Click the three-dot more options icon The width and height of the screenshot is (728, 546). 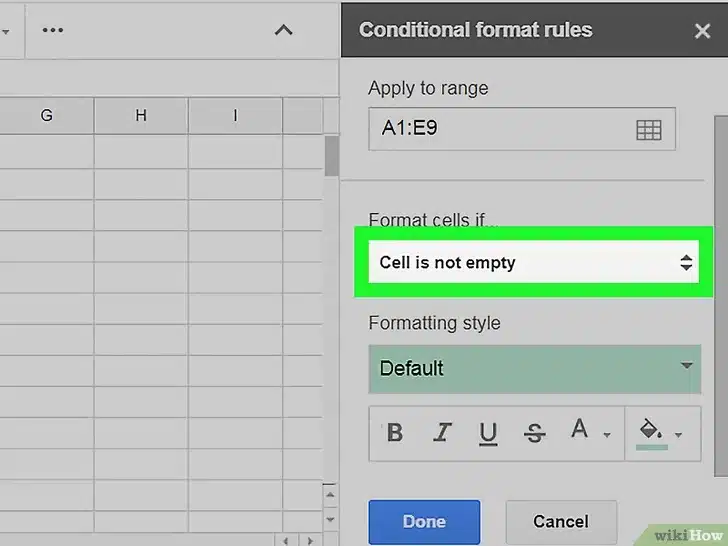(52, 30)
